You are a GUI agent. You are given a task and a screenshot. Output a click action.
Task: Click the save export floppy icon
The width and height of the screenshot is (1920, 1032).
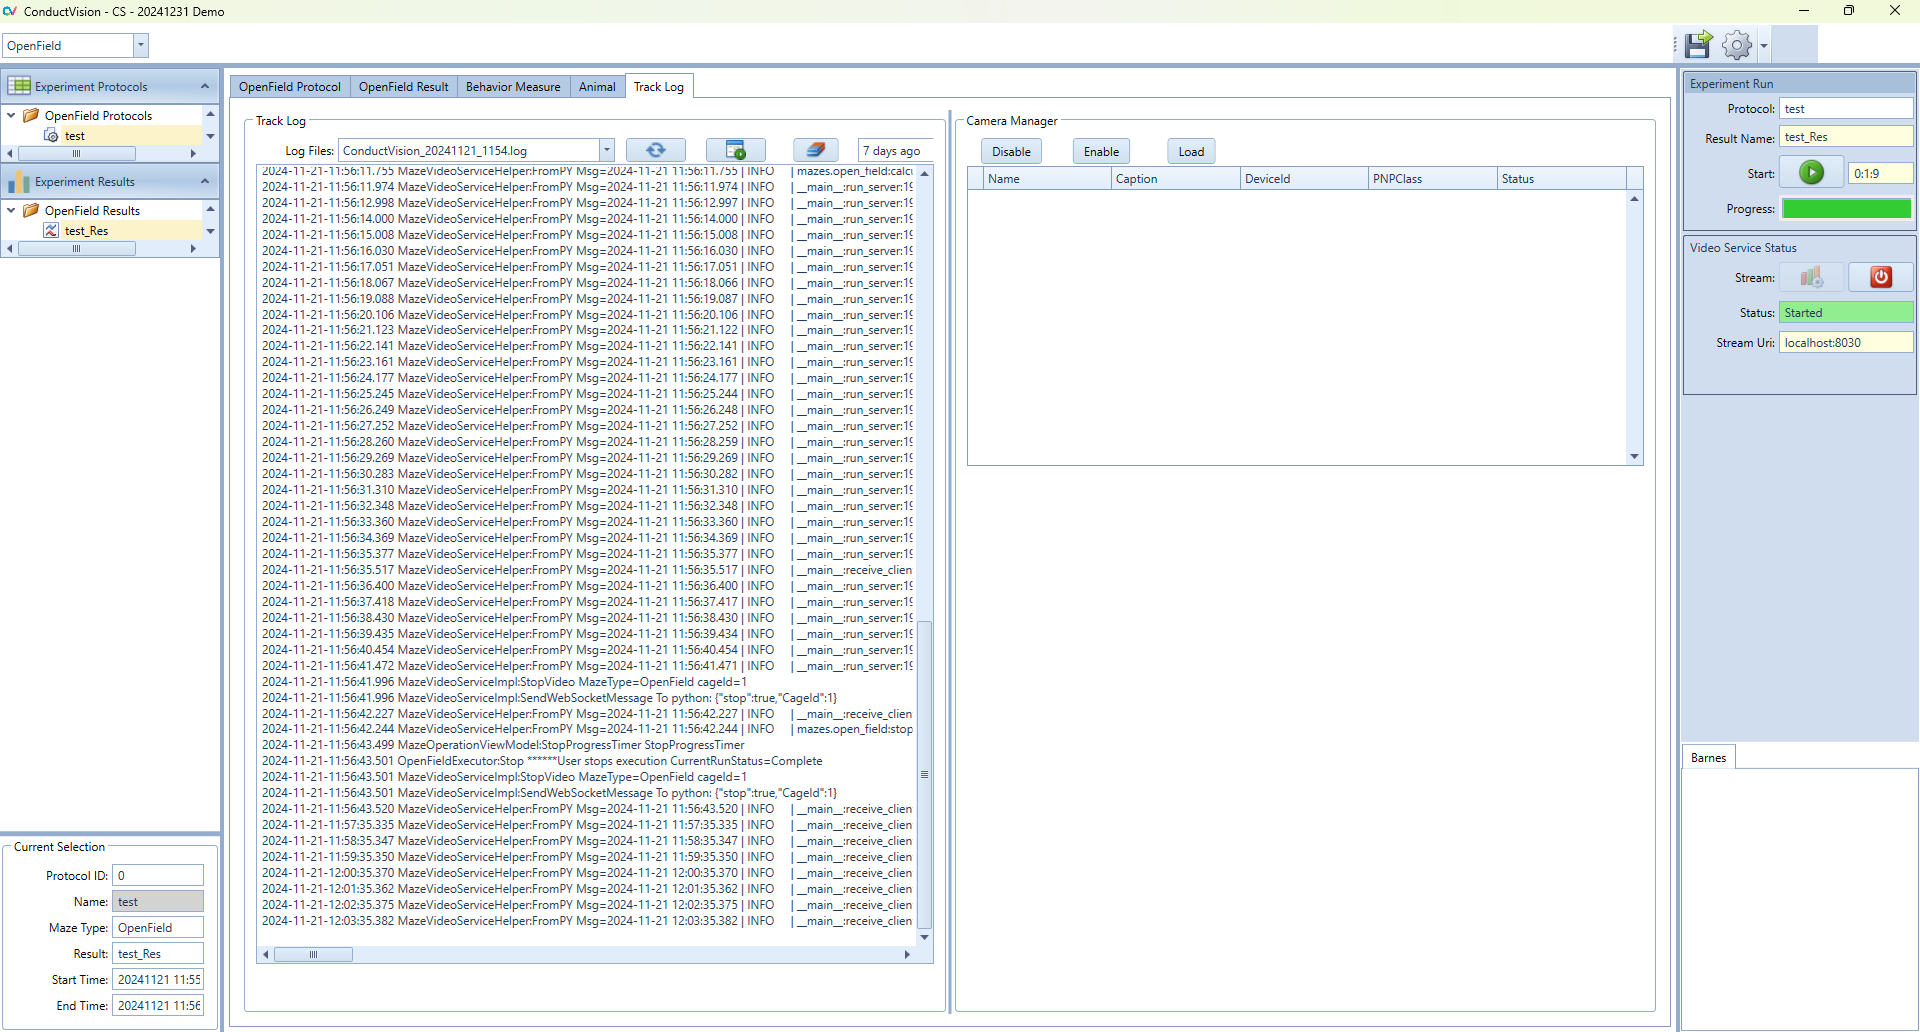pyautogui.click(x=1698, y=45)
